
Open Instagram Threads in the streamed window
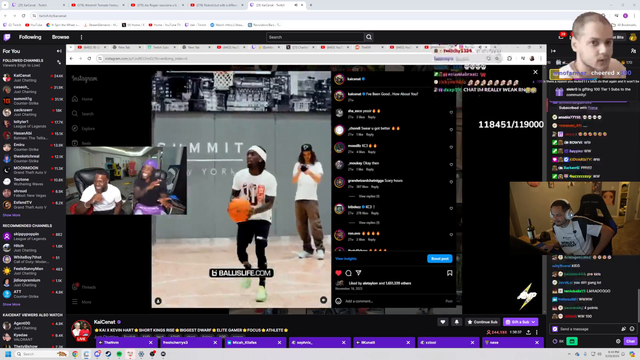84,287
